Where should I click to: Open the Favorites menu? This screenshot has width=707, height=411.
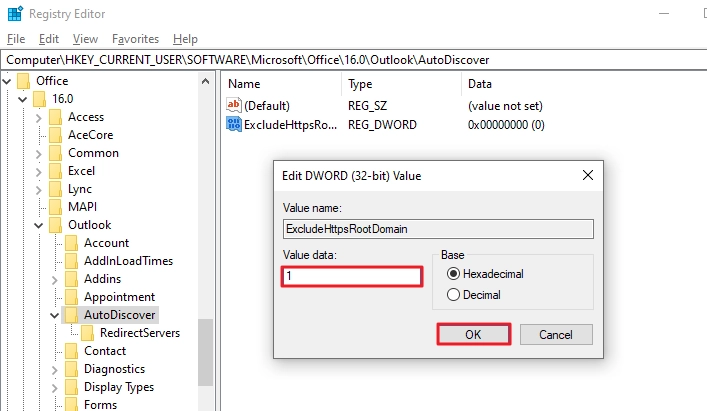[135, 39]
